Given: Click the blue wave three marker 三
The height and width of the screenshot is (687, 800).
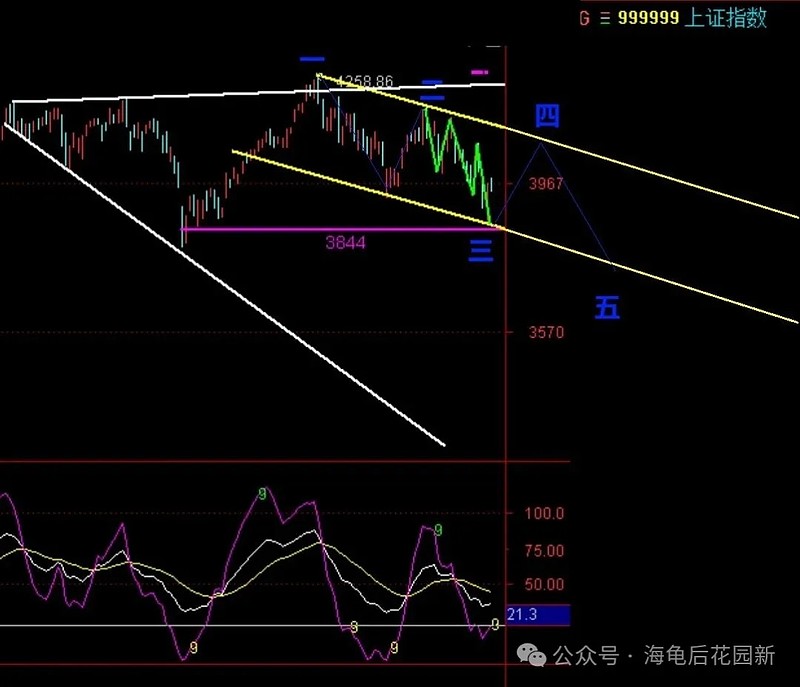Looking at the screenshot, I should coord(481,252).
